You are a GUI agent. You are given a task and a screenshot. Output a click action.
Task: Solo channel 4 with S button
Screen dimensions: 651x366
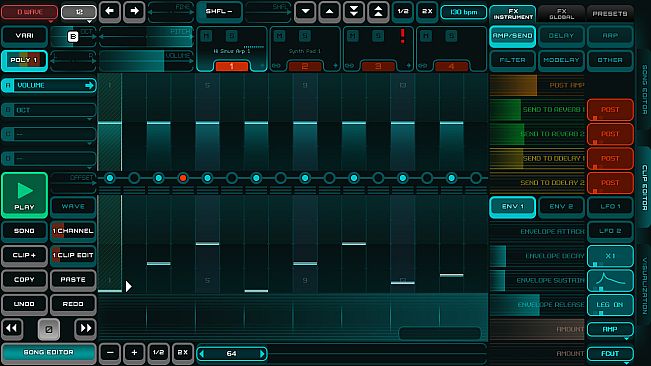pyautogui.click(x=451, y=36)
